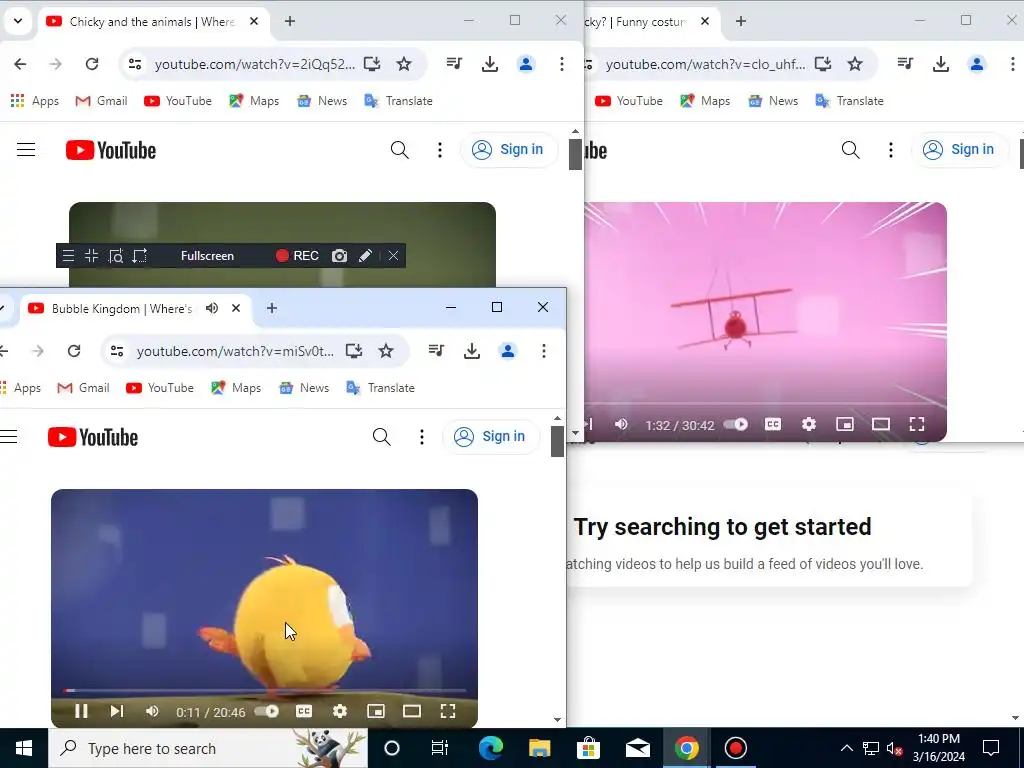Close the screen recorder toolbar
This screenshot has width=1024, height=768.
pos(393,255)
